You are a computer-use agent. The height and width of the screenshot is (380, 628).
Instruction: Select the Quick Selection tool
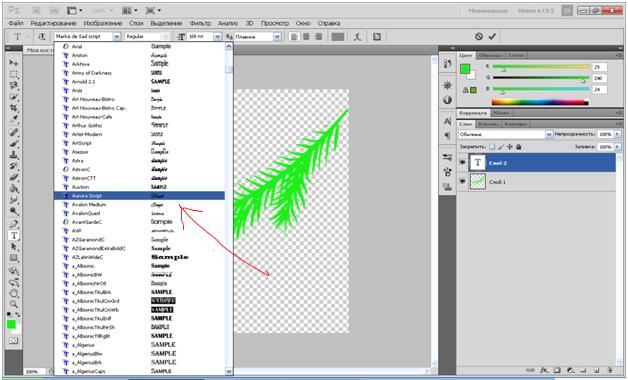tap(14, 97)
